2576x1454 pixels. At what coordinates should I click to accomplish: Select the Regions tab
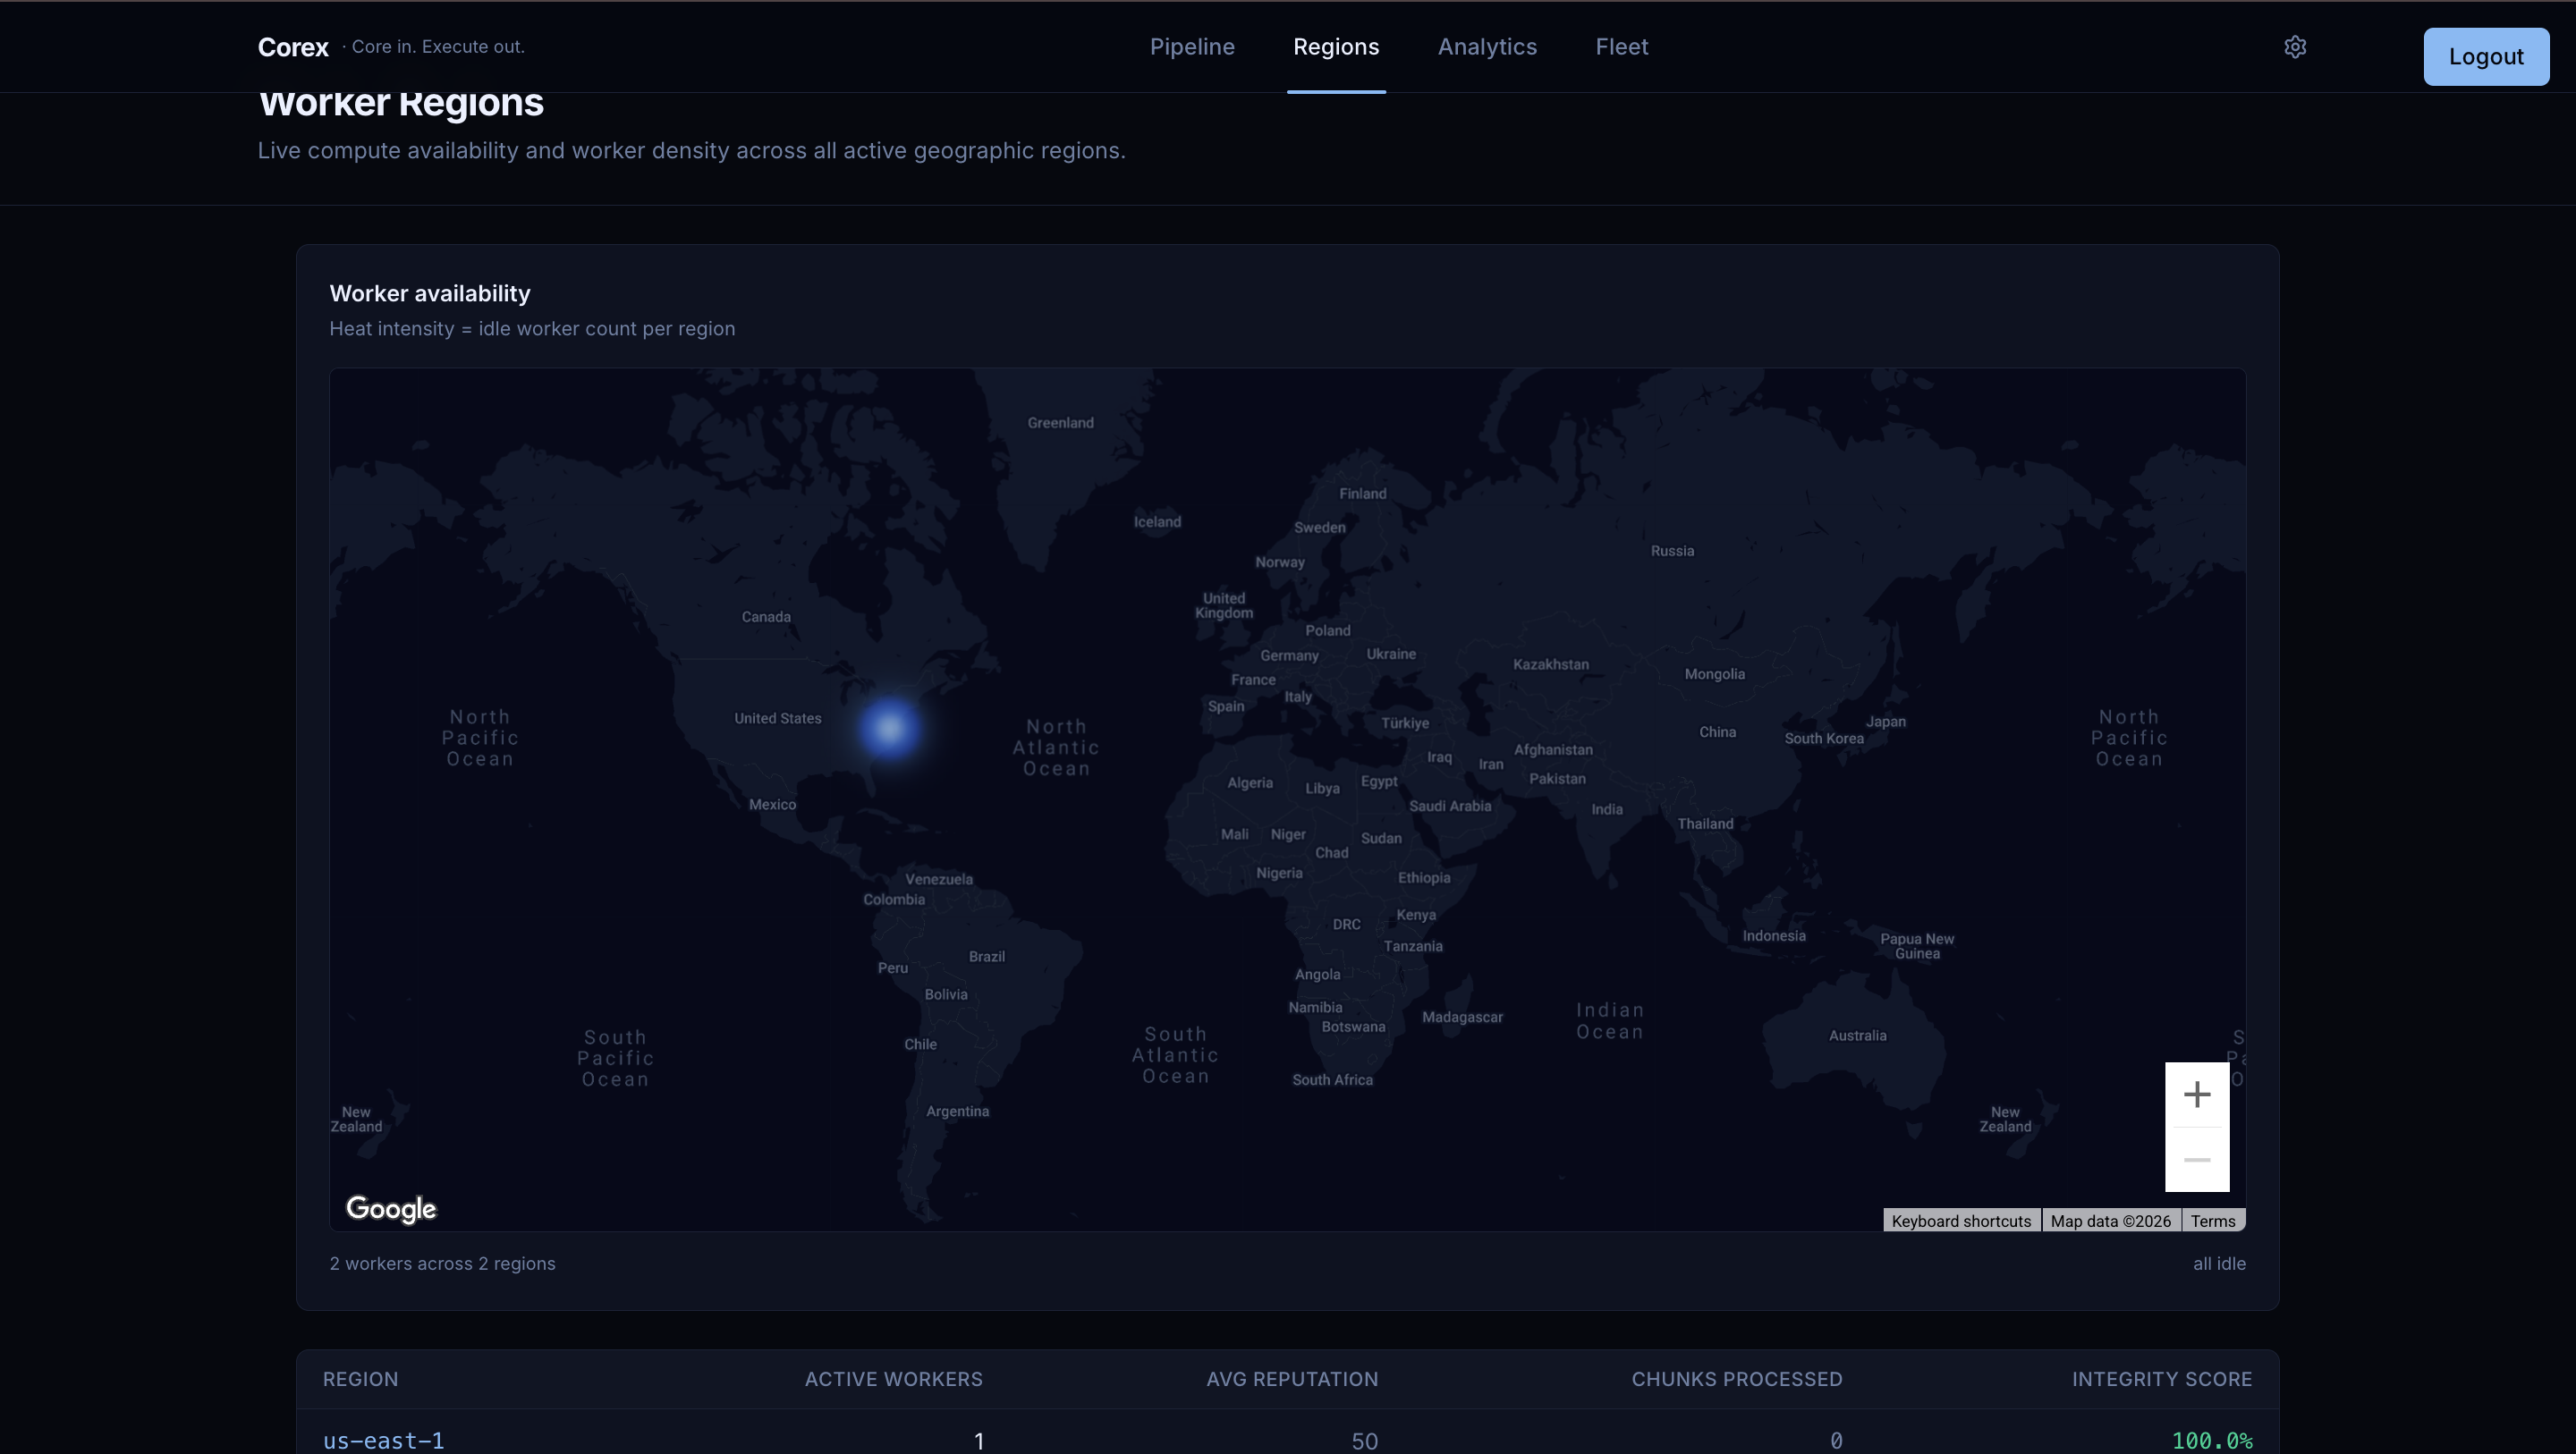pos(1335,47)
